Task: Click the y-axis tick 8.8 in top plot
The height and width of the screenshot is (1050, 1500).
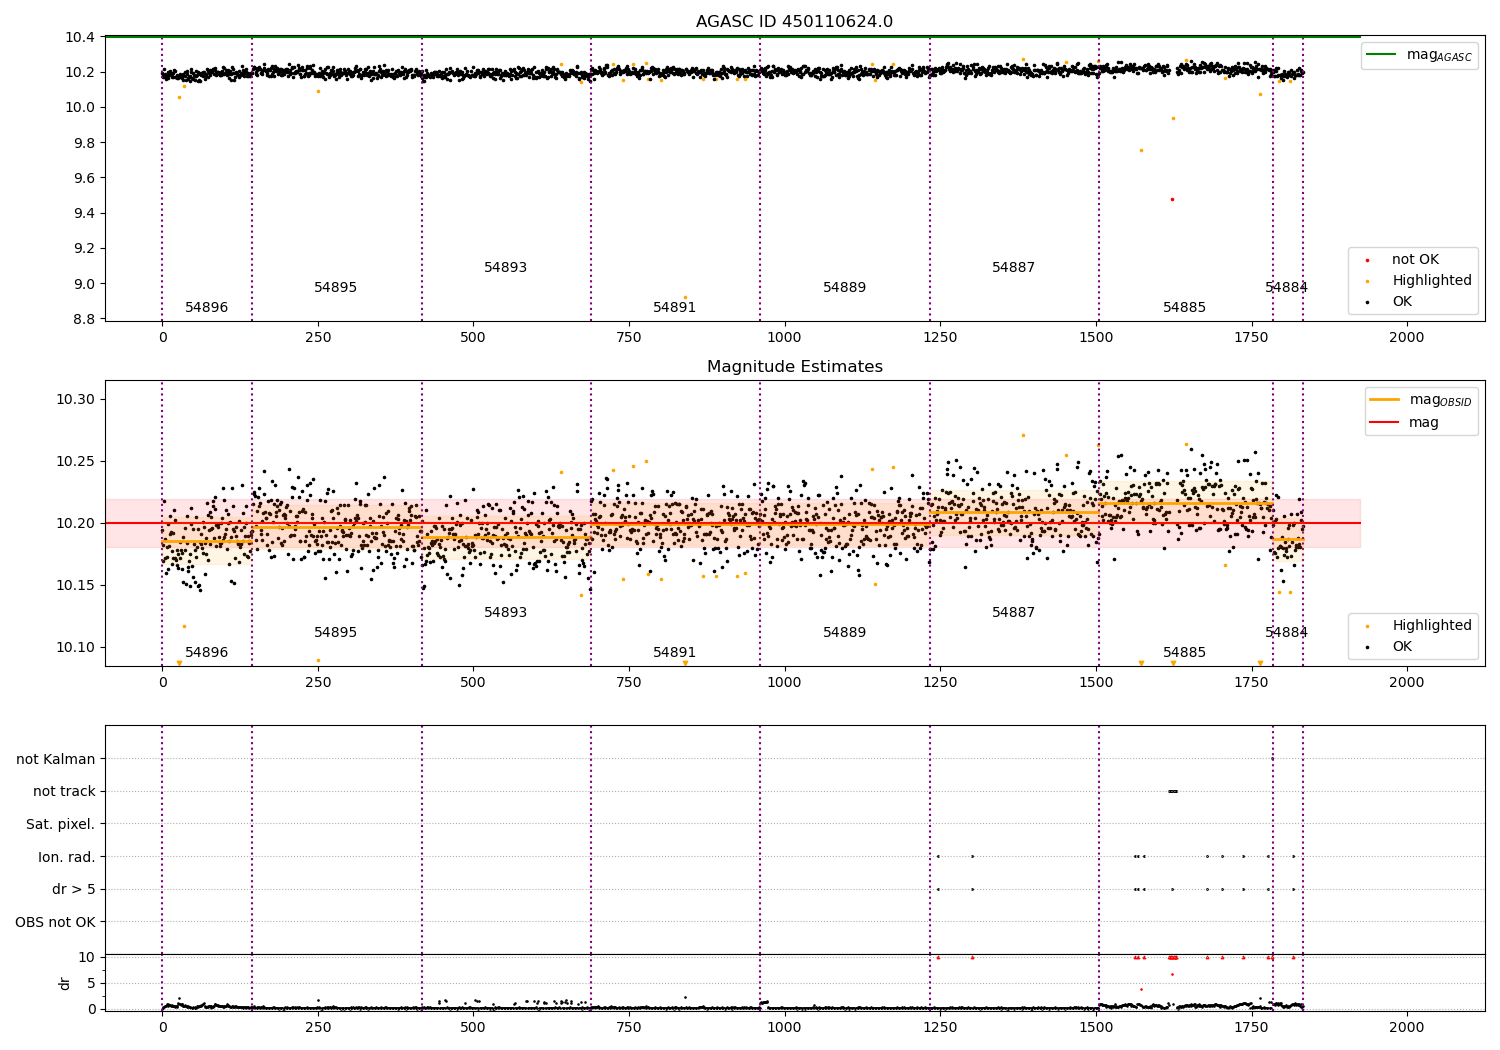Action: pos(85,319)
